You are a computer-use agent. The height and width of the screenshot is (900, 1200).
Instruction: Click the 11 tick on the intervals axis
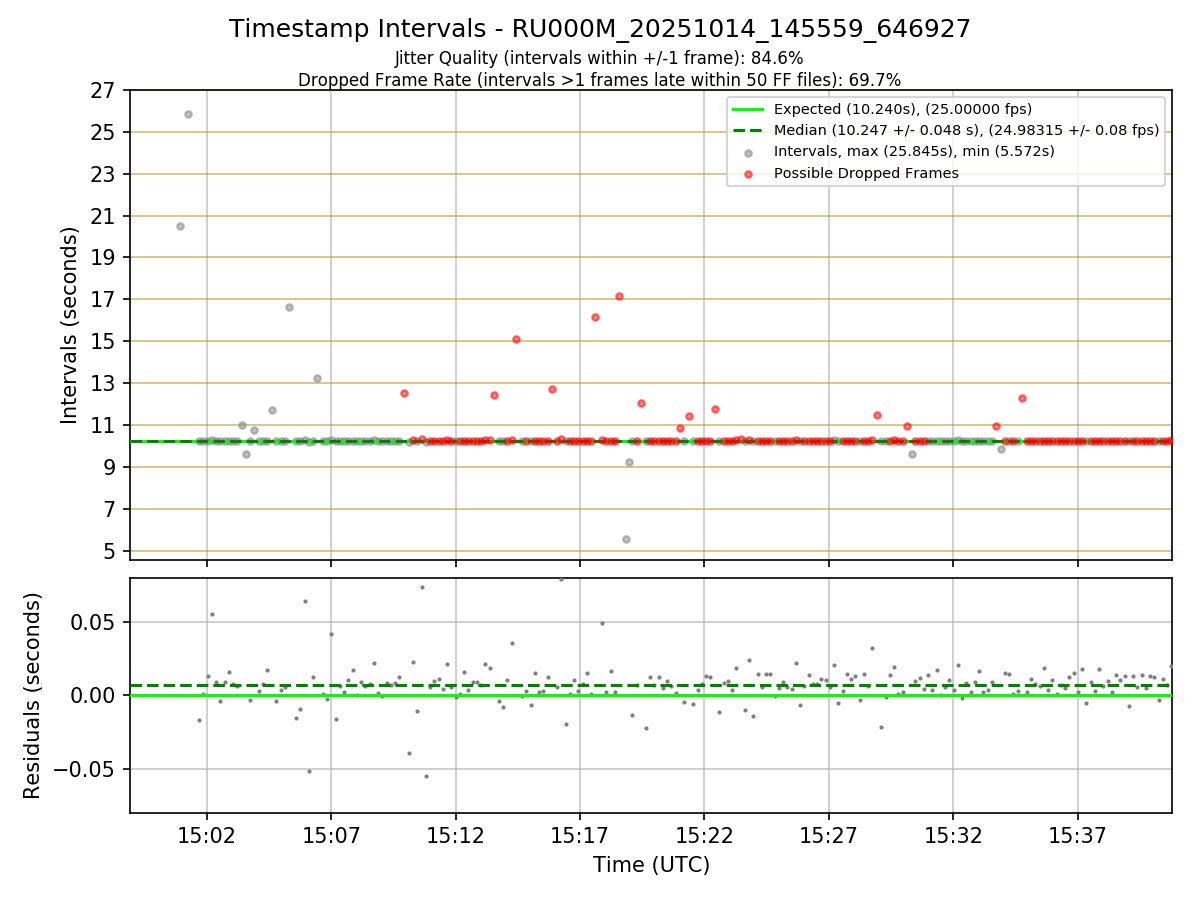pyautogui.click(x=104, y=426)
